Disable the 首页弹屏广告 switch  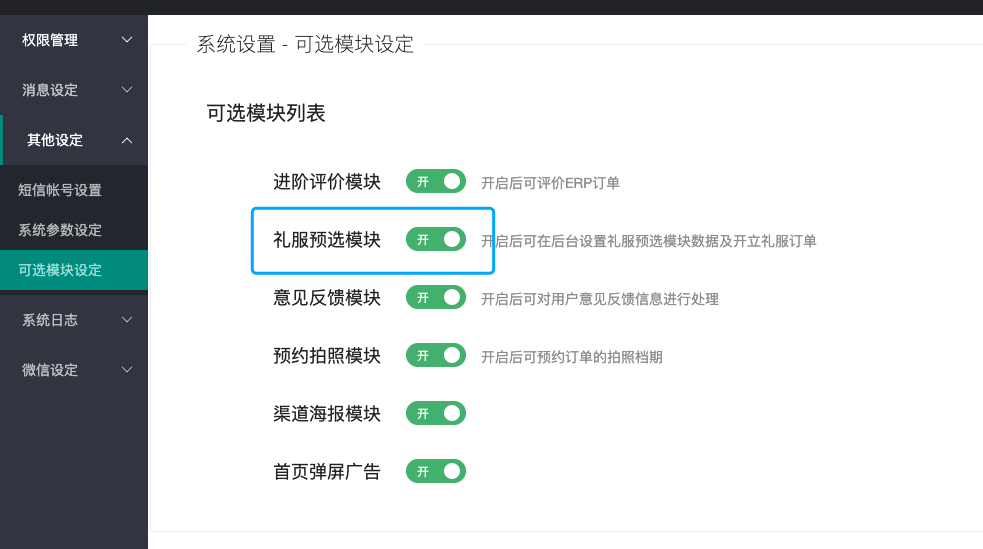(436, 471)
